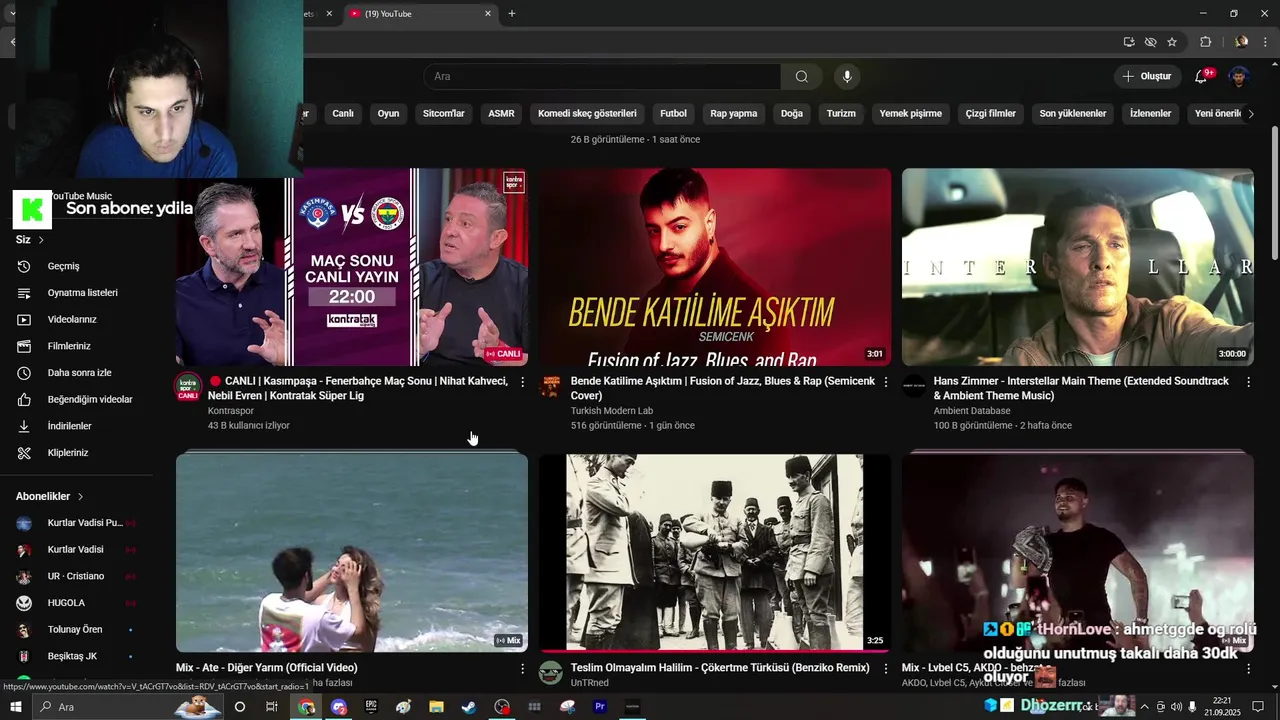The width and height of the screenshot is (1280, 720).
Task: Open File Explorer from taskbar
Action: (x=436, y=707)
